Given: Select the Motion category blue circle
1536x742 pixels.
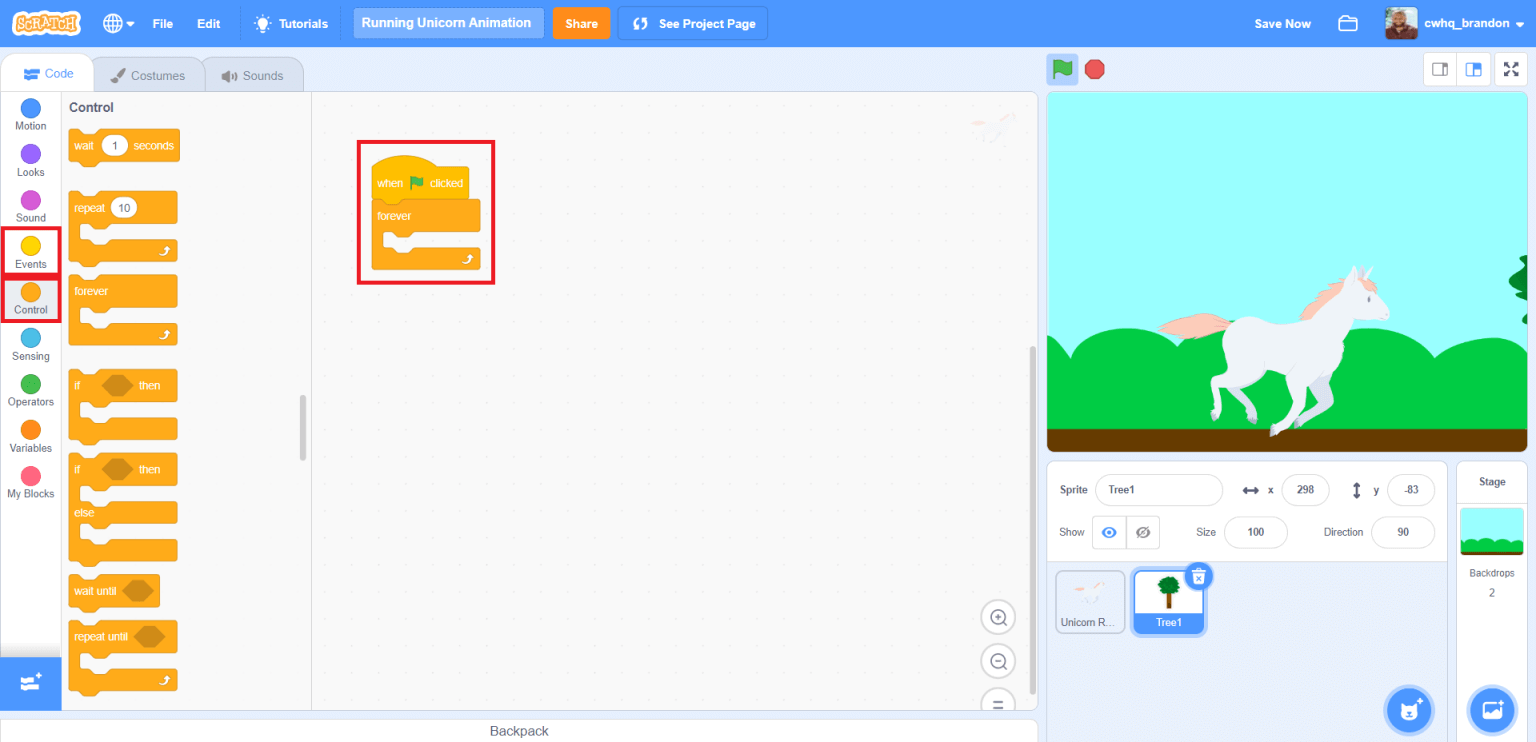Looking at the screenshot, I should [31, 109].
